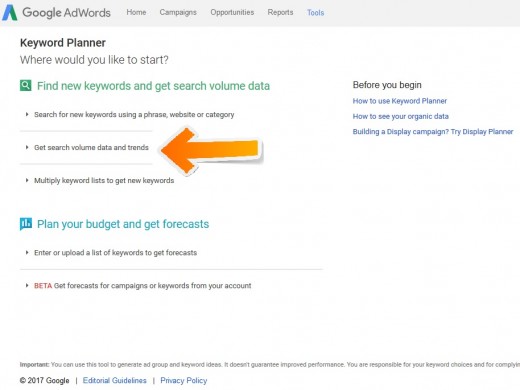Open the Privacy Policy link
Screen dimensions: 520x390
(184, 380)
